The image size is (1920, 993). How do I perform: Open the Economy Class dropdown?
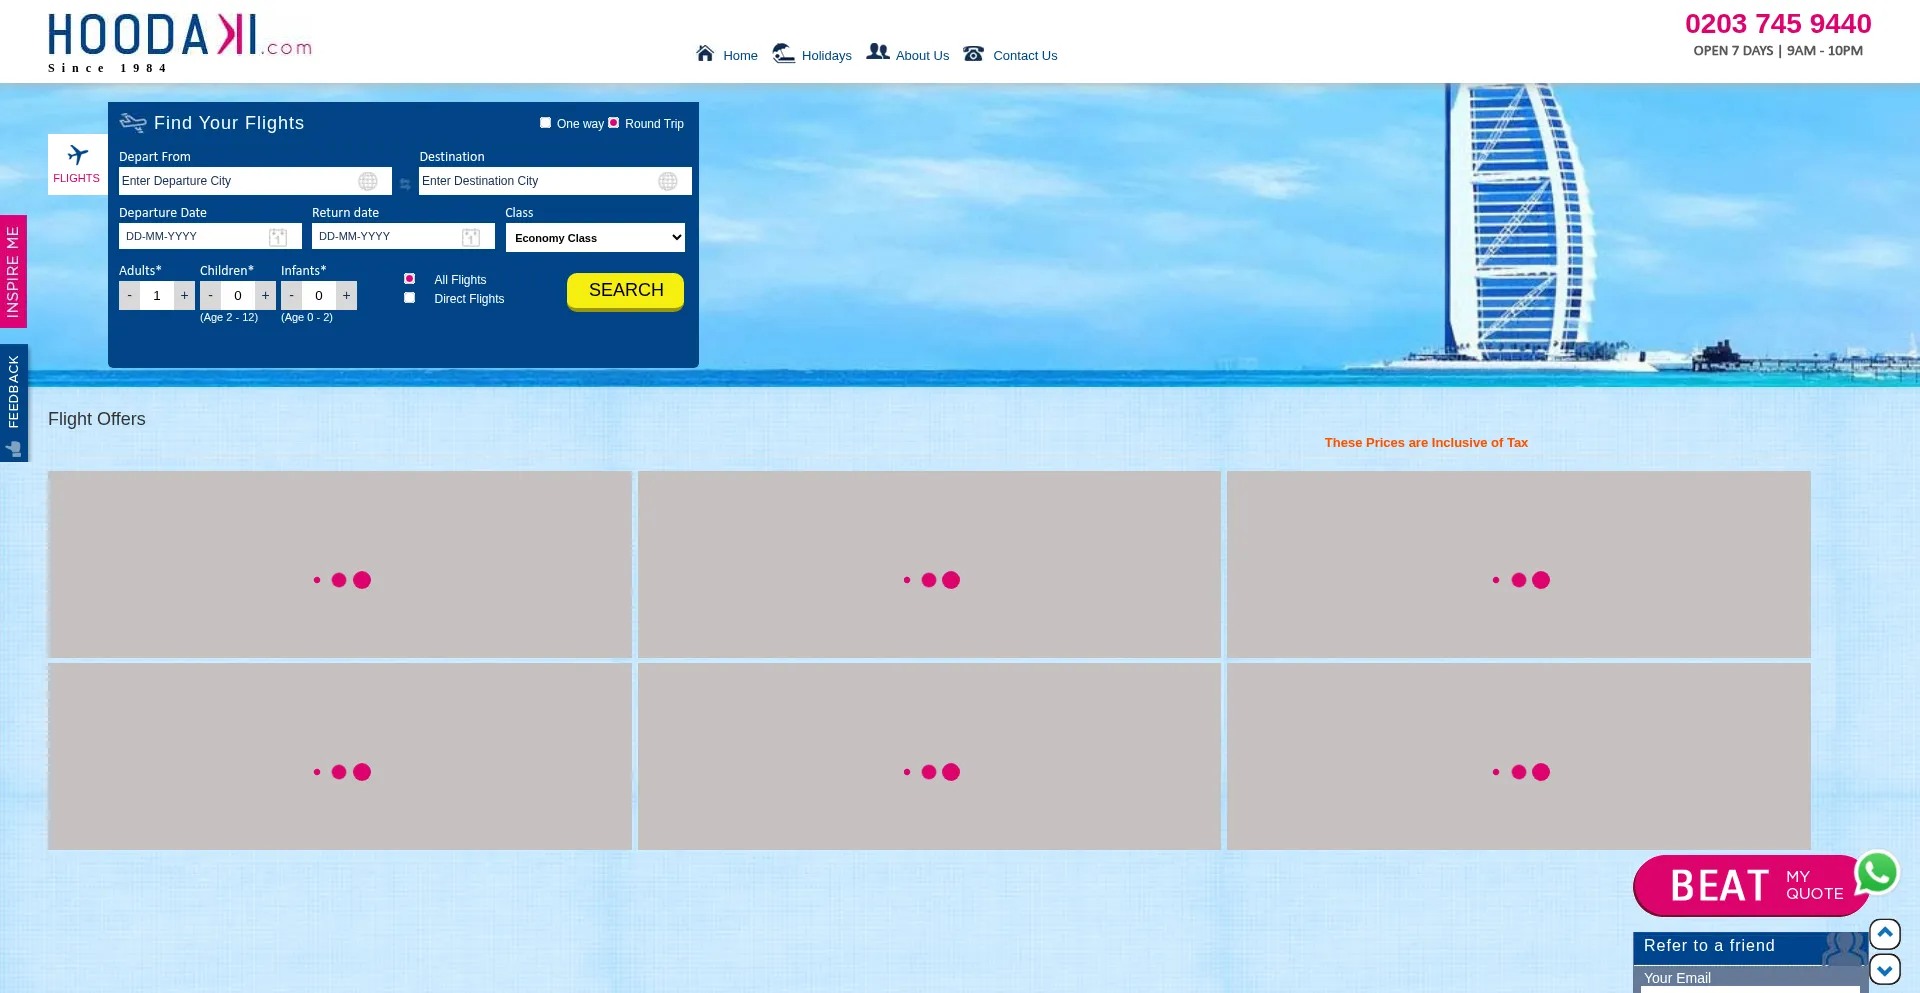(x=595, y=238)
